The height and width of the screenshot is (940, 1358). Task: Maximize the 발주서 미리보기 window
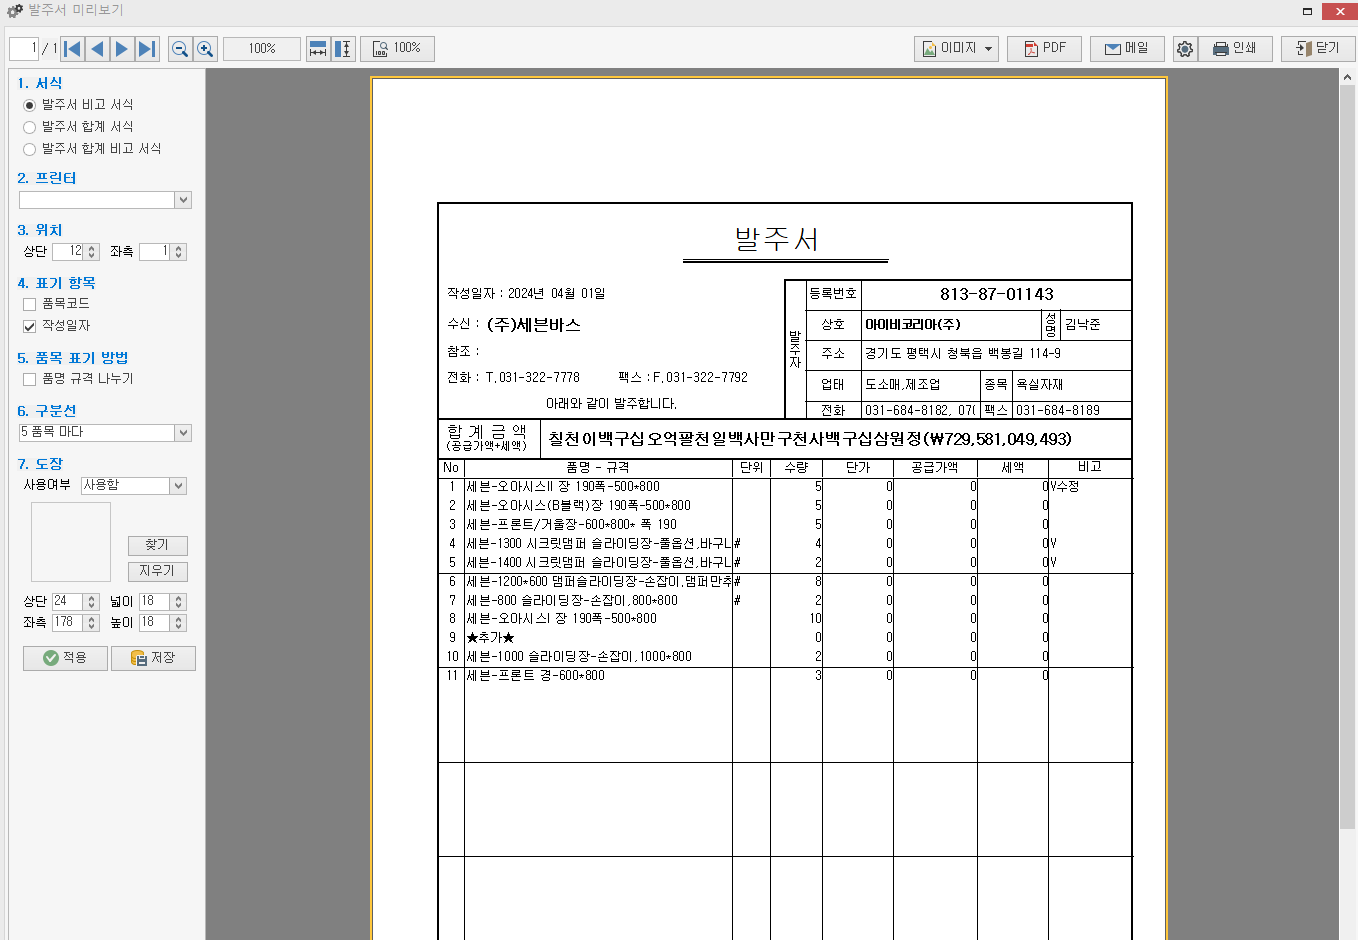[1306, 11]
